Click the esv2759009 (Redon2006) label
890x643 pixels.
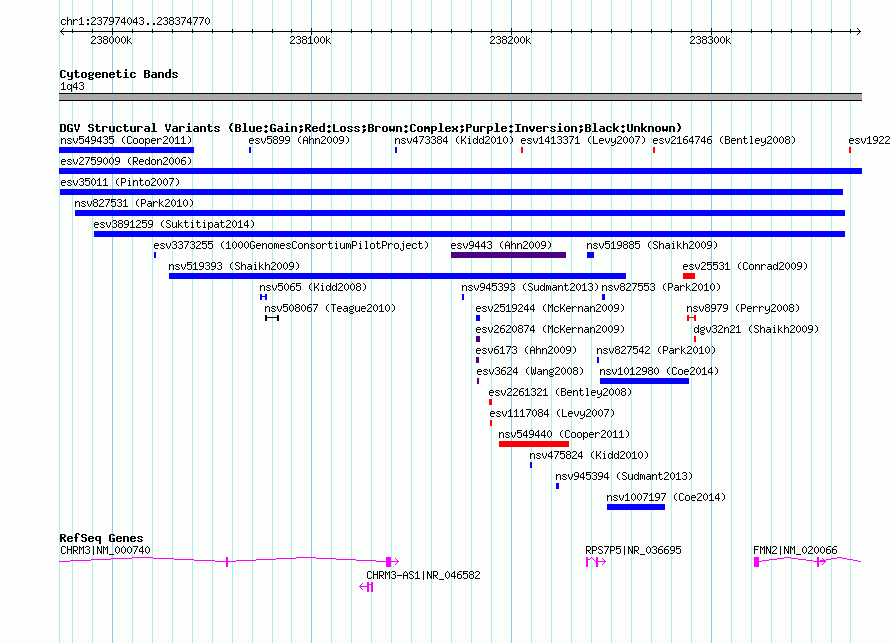[x=126, y=161]
